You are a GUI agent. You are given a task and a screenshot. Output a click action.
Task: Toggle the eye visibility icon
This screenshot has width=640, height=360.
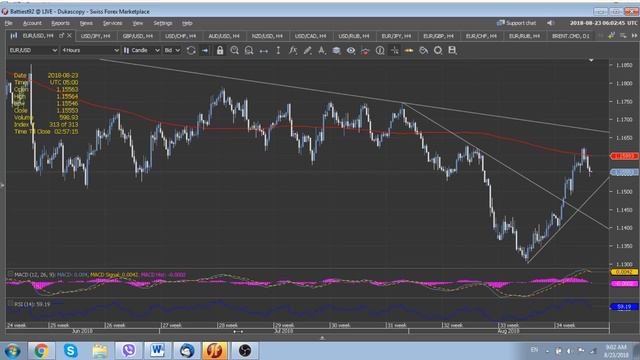[x=351, y=50]
